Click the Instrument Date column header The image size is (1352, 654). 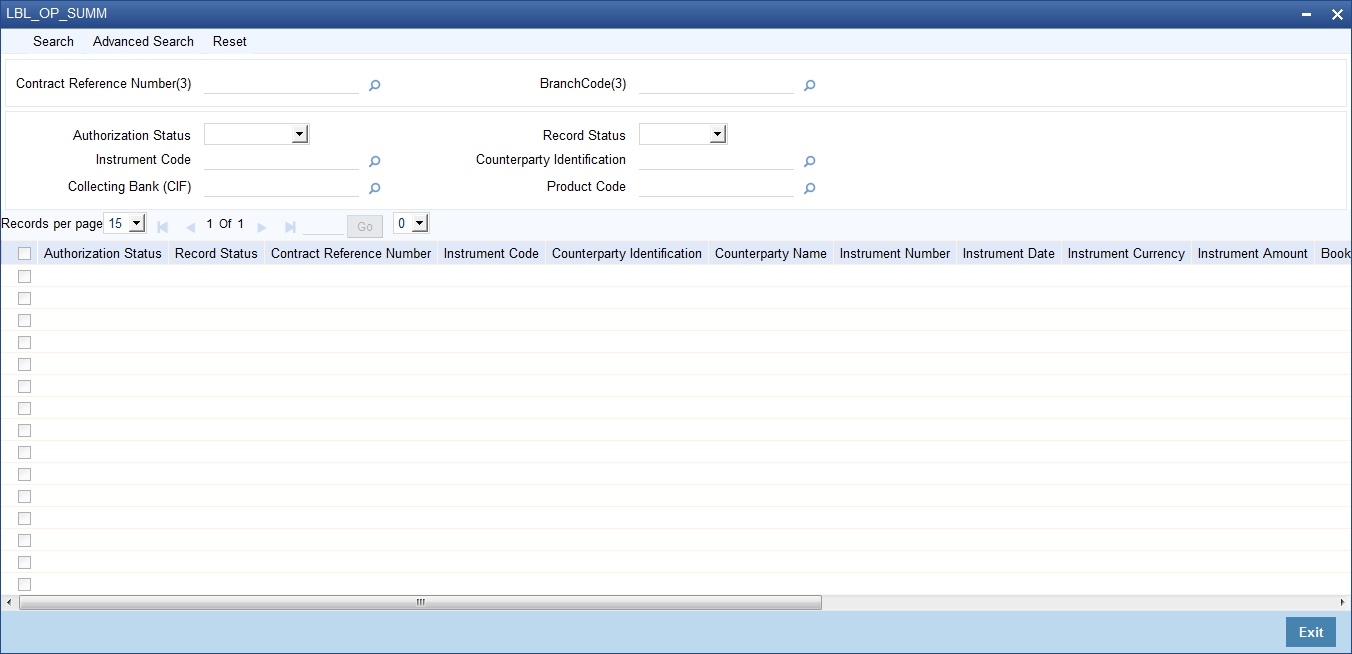click(x=1009, y=253)
